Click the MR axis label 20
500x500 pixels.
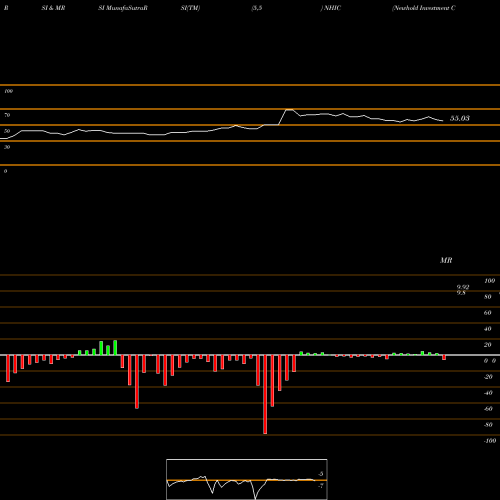pyautogui.click(x=488, y=345)
